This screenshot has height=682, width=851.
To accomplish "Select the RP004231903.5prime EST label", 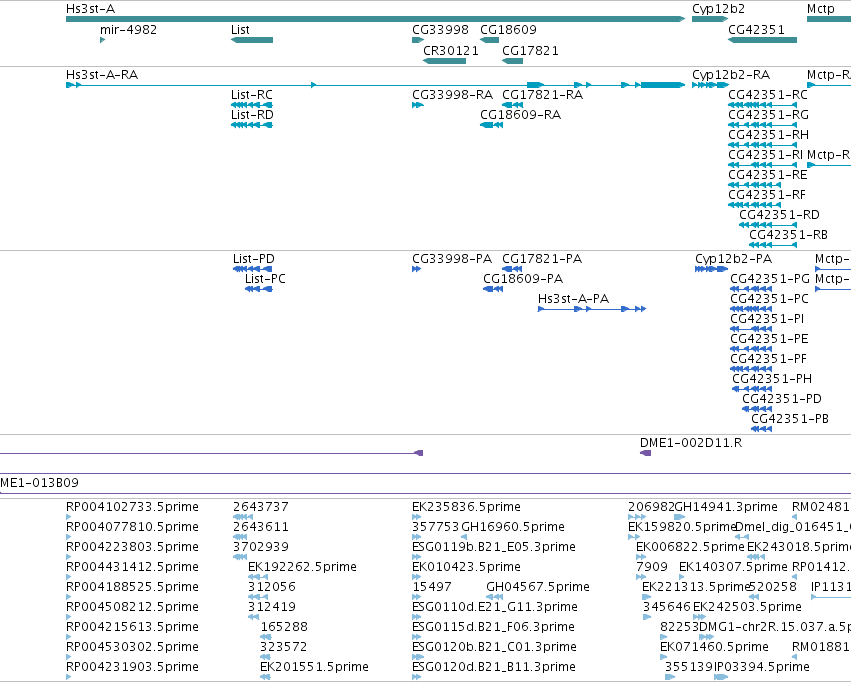I will pos(132,668).
